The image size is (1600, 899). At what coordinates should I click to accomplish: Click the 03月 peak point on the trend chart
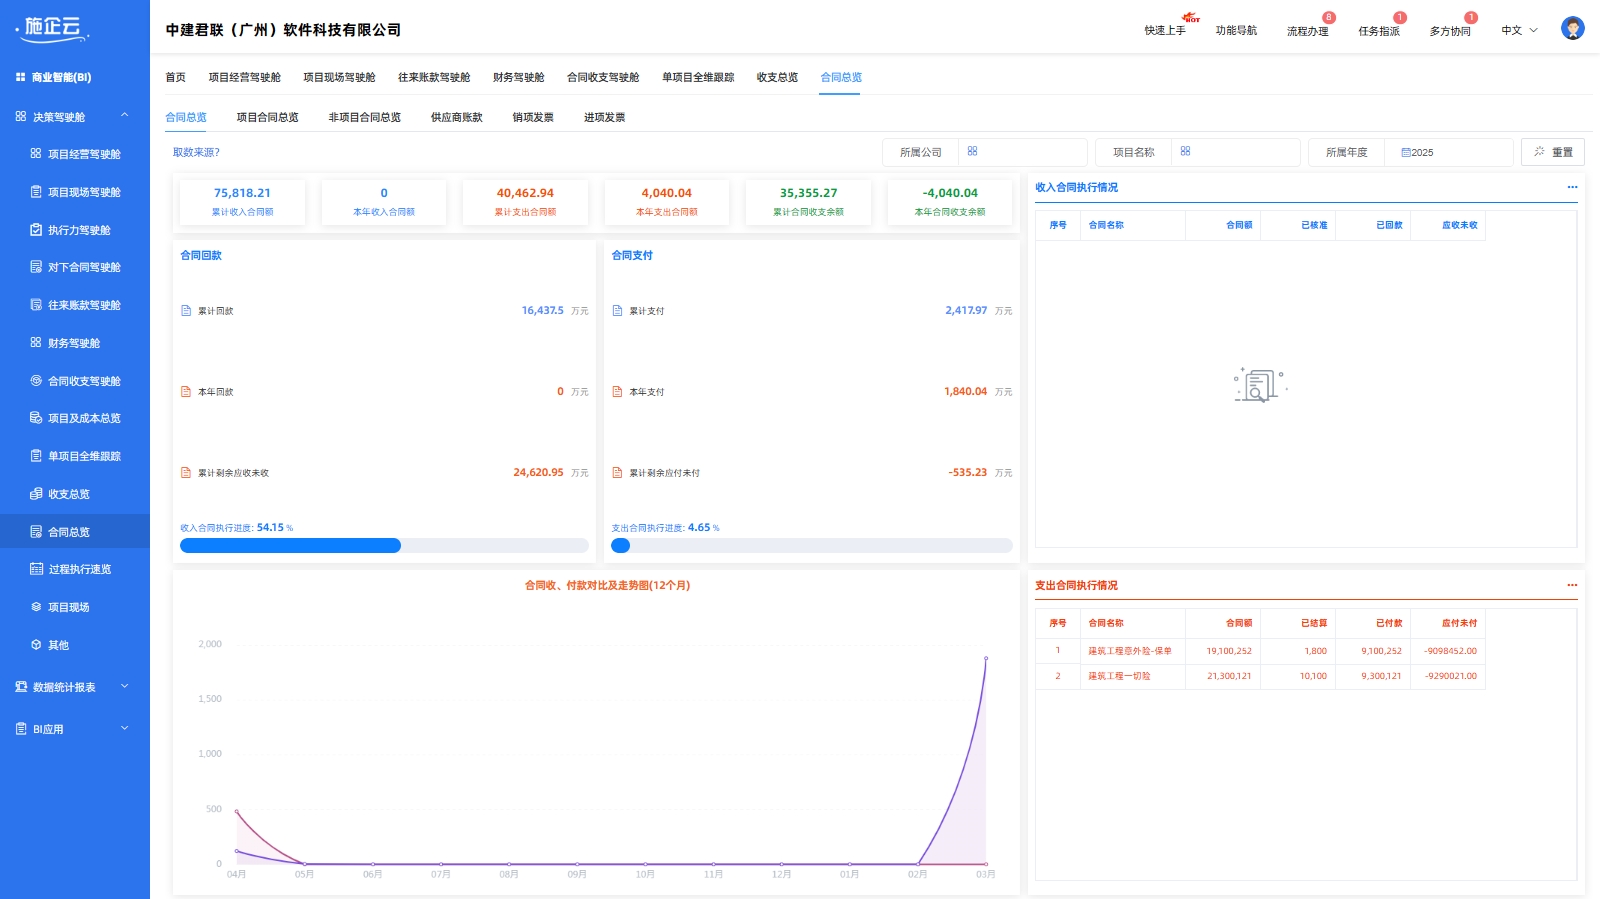986,658
